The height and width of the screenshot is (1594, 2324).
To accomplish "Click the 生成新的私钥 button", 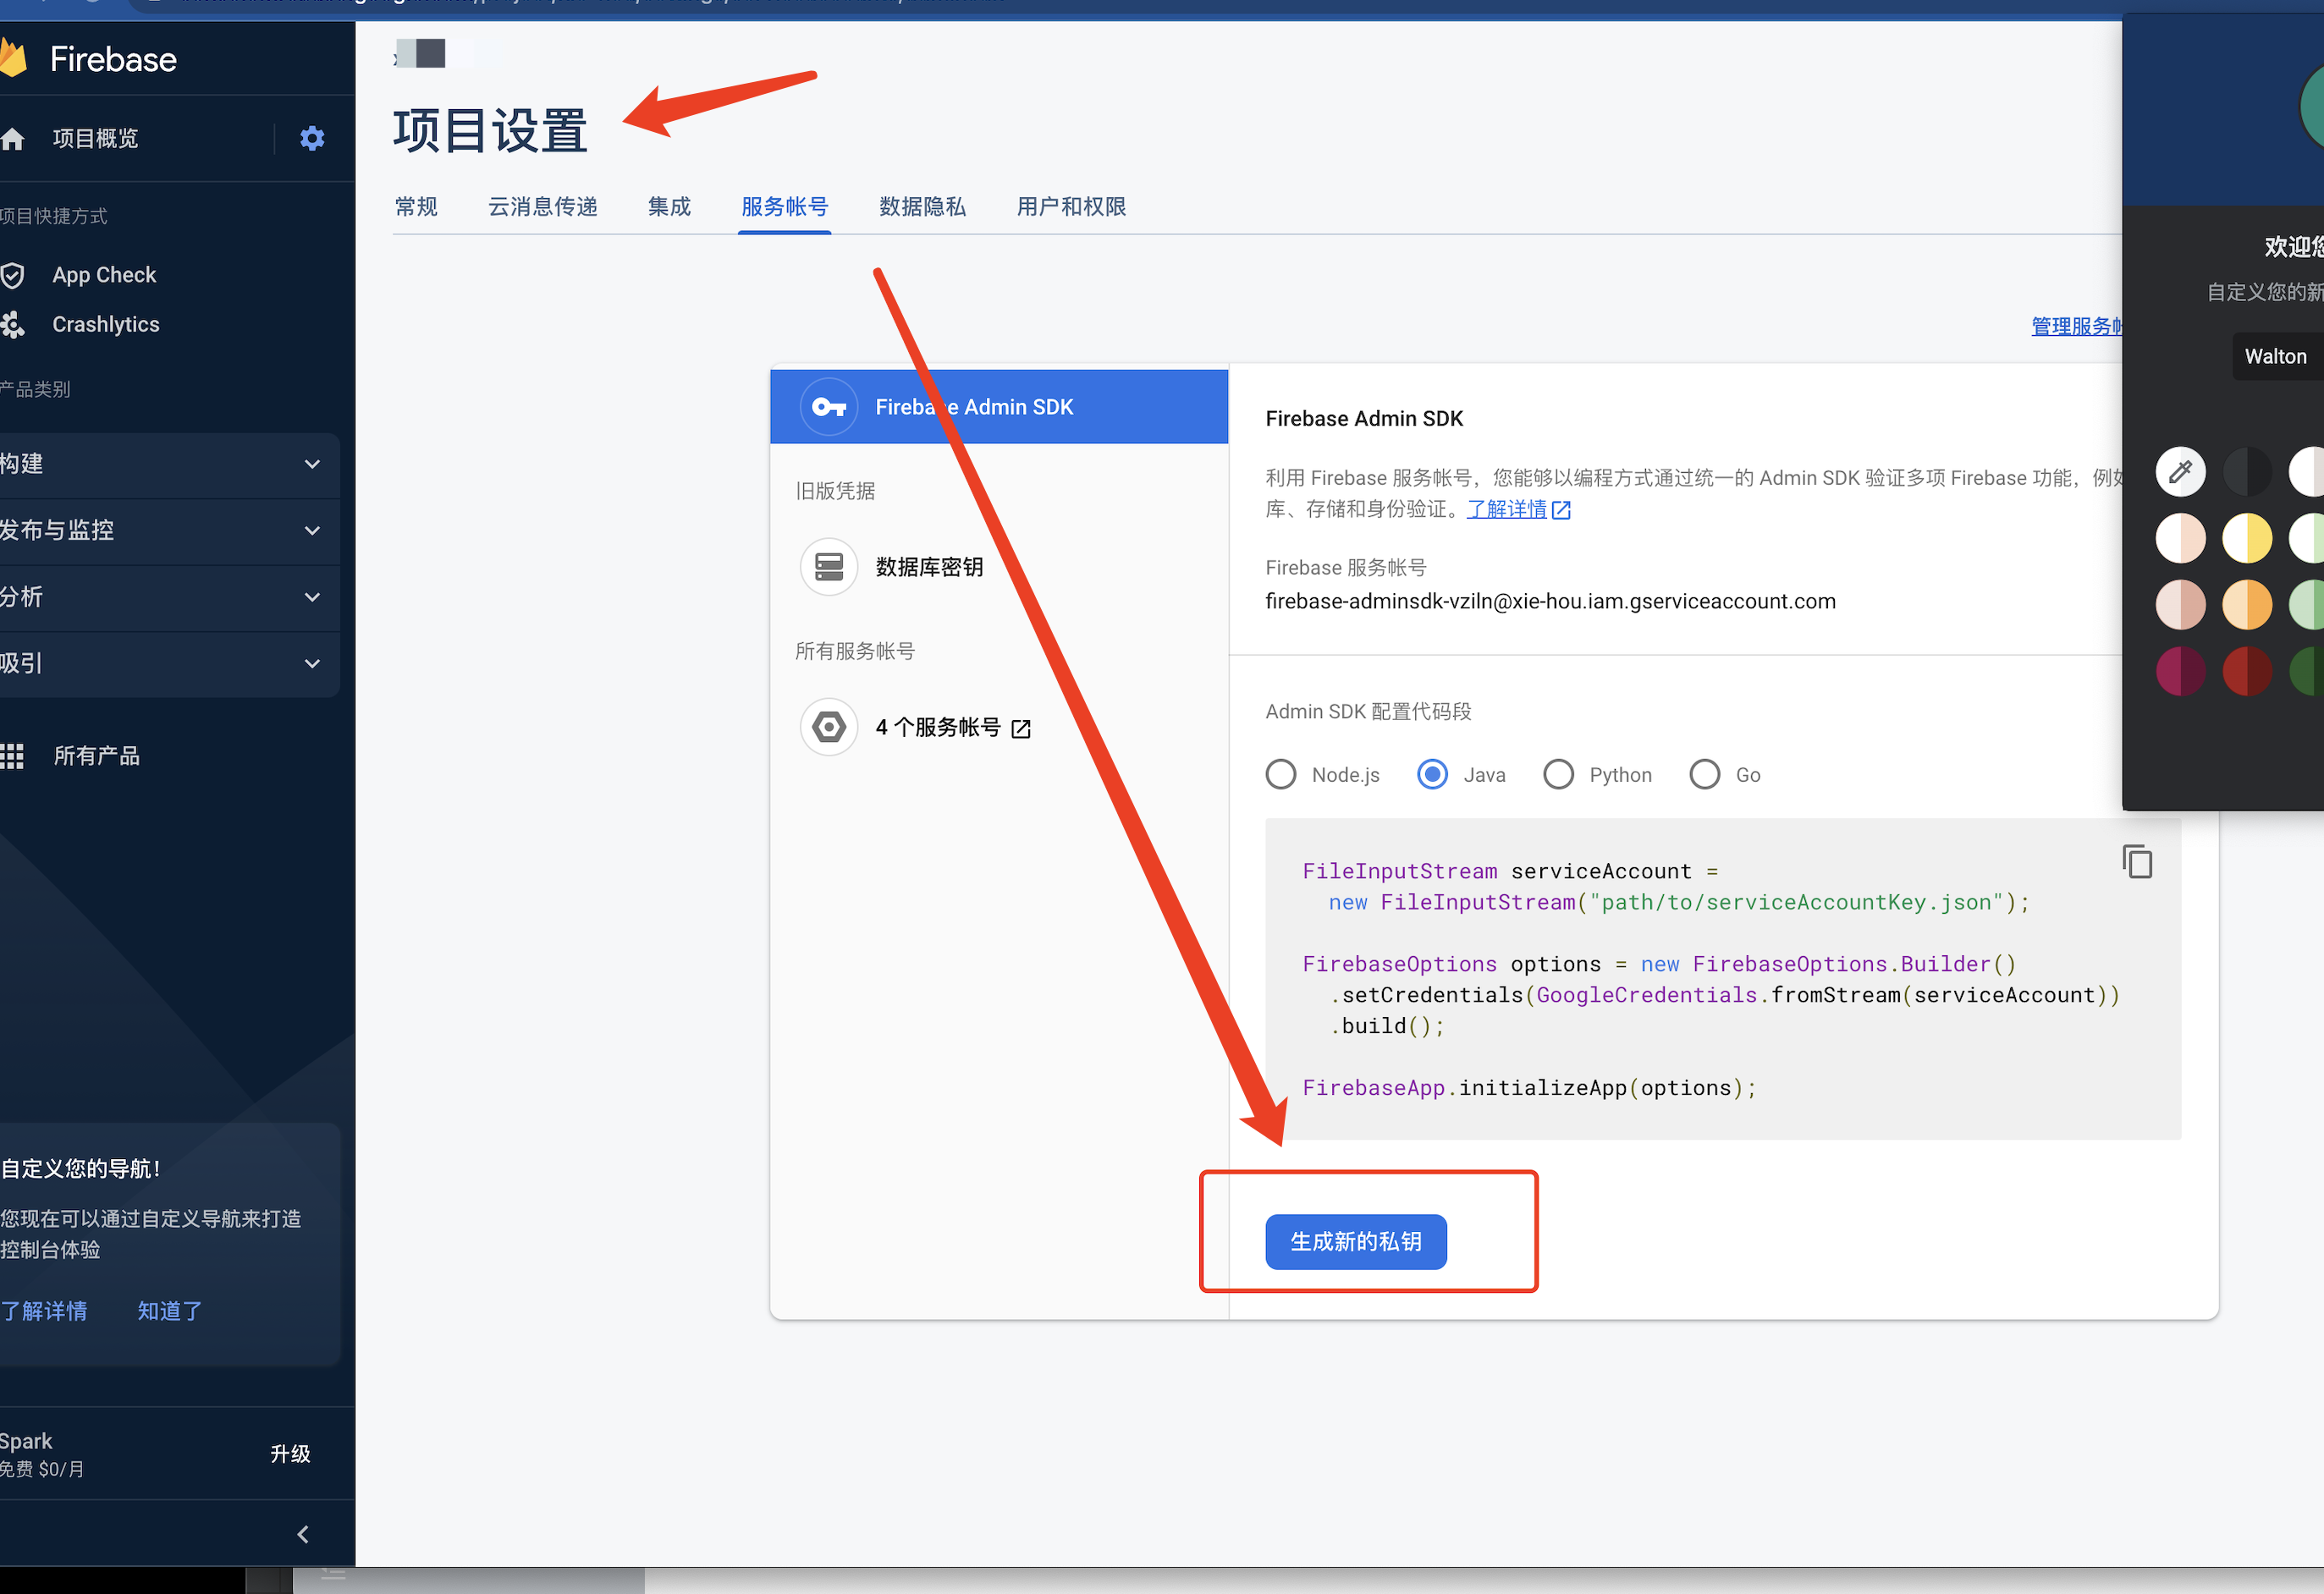I will (x=1355, y=1241).
